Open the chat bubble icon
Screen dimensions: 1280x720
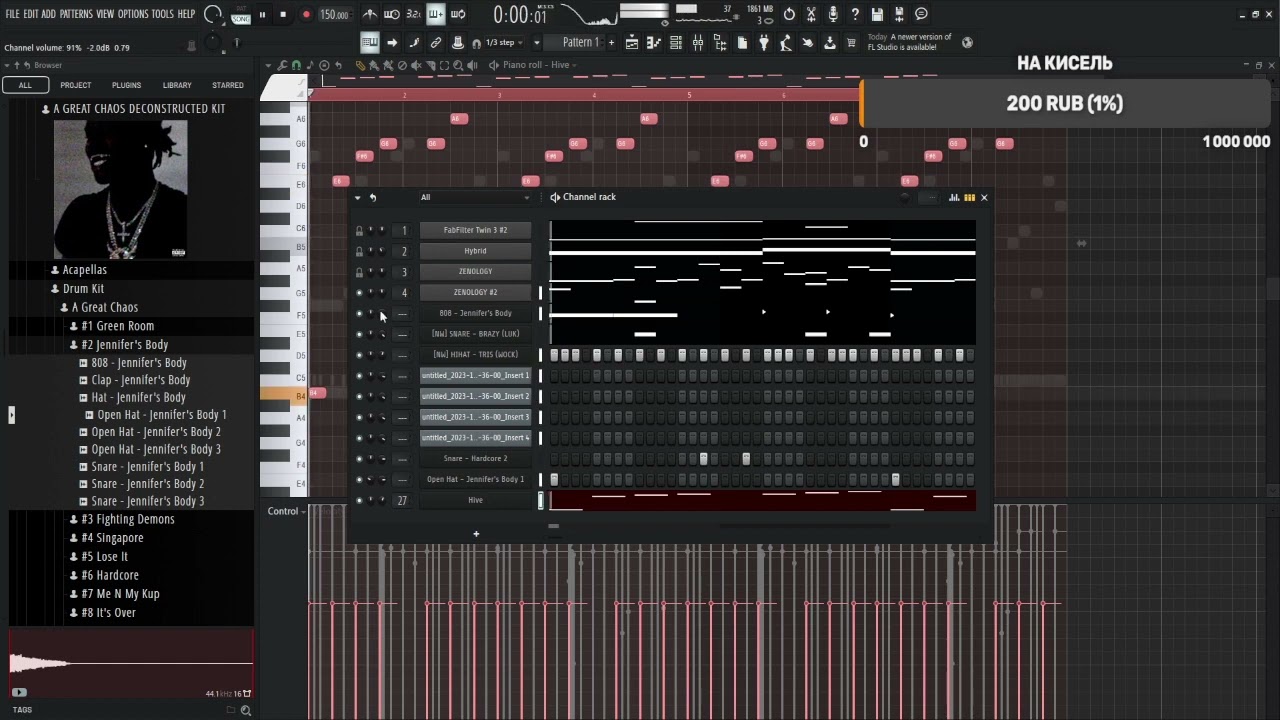tap(921, 14)
